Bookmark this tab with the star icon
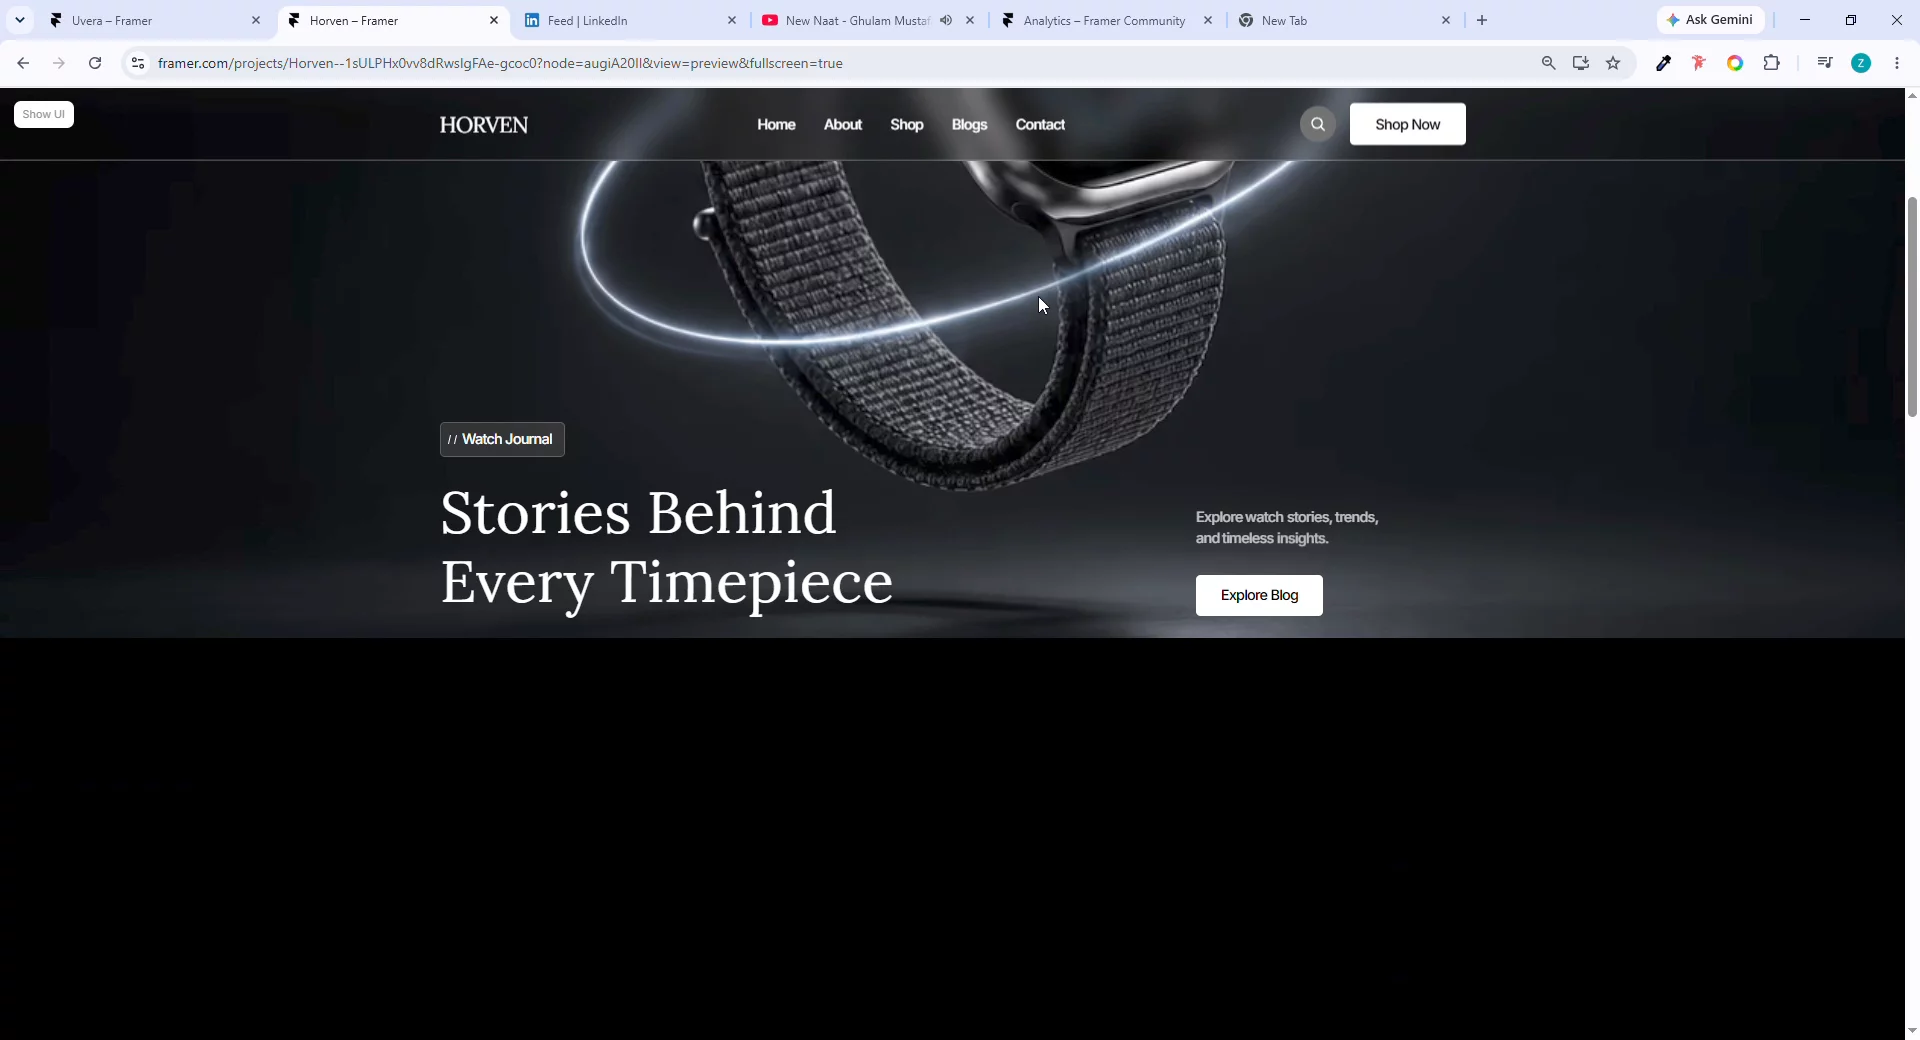The height and width of the screenshot is (1040, 1920). (1613, 63)
